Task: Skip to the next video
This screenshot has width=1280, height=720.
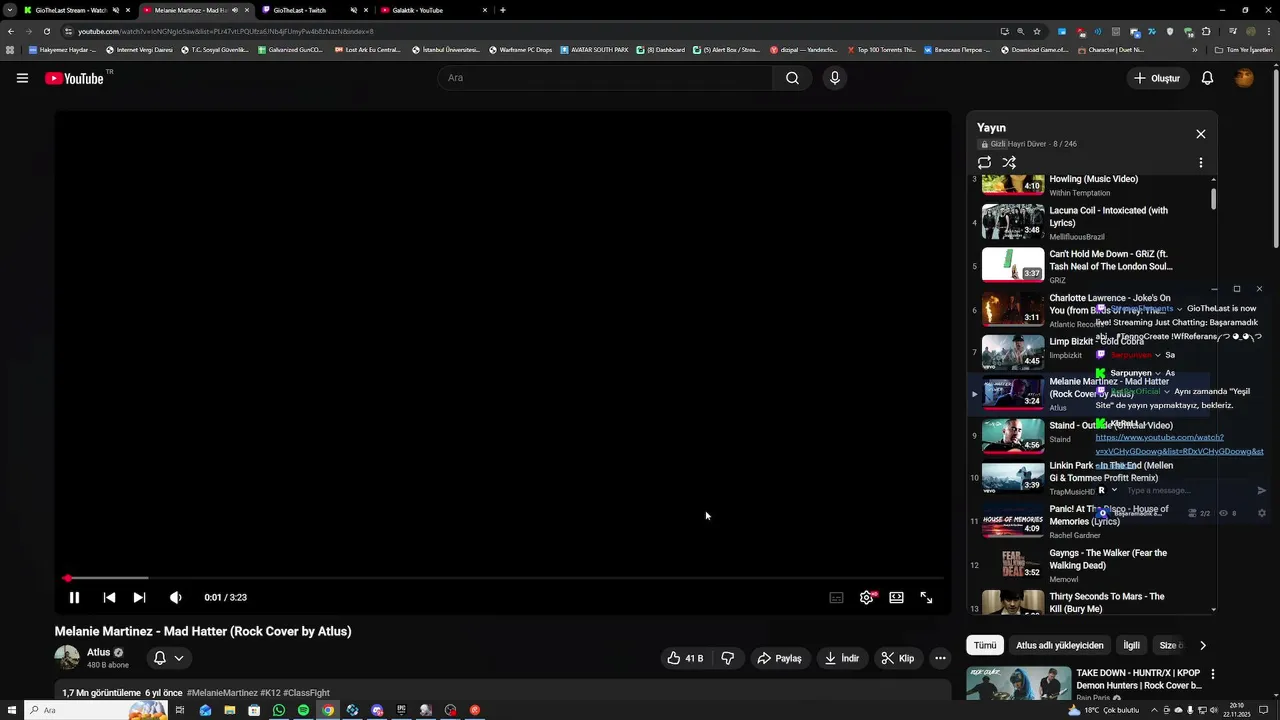Action: click(139, 597)
